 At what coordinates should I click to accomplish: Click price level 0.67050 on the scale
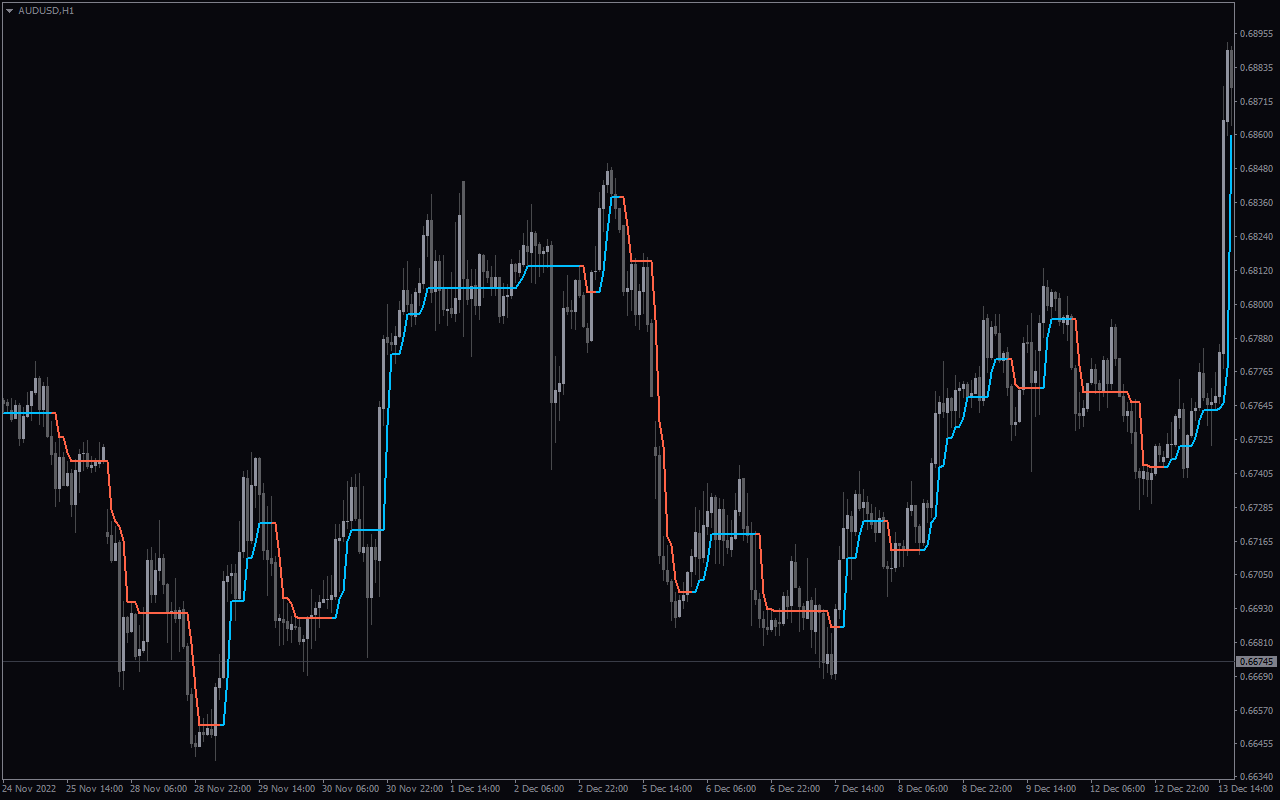click(x=1258, y=575)
